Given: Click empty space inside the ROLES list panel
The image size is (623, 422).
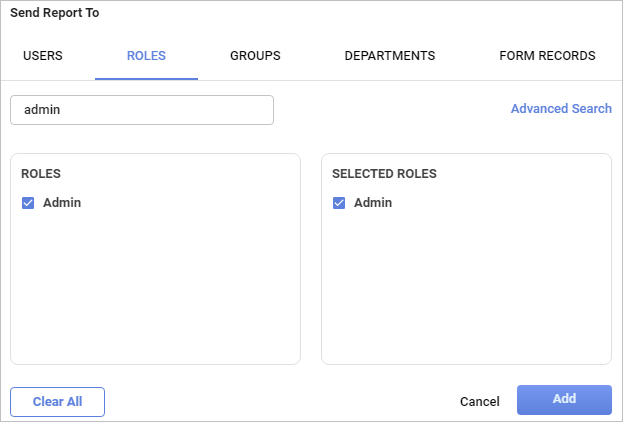Looking at the screenshot, I should (155, 290).
